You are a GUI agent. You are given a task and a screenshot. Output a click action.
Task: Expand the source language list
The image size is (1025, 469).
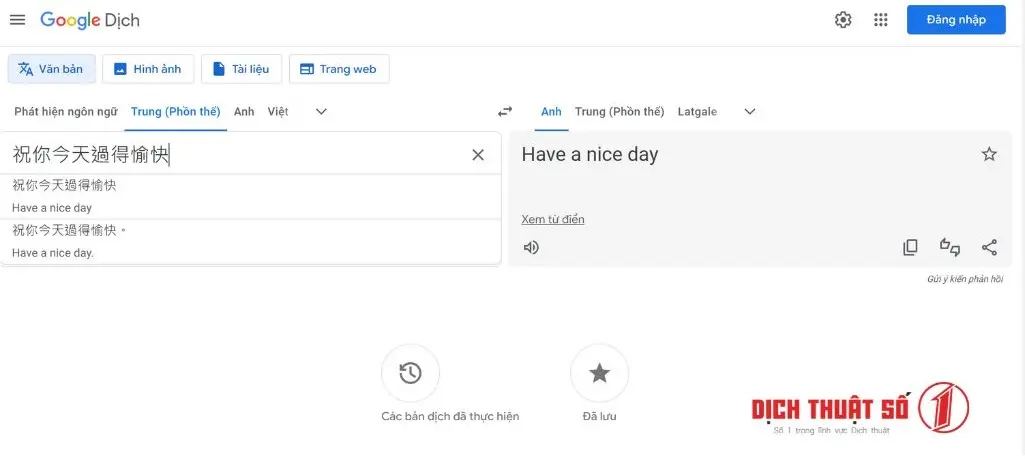click(x=321, y=112)
